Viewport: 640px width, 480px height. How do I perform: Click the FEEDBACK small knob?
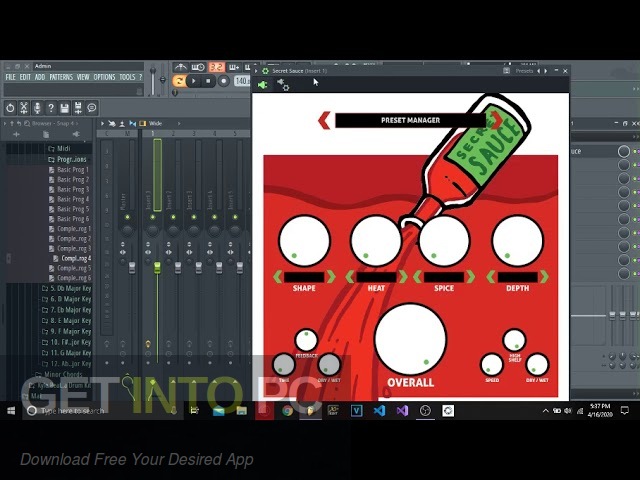[x=306, y=340]
